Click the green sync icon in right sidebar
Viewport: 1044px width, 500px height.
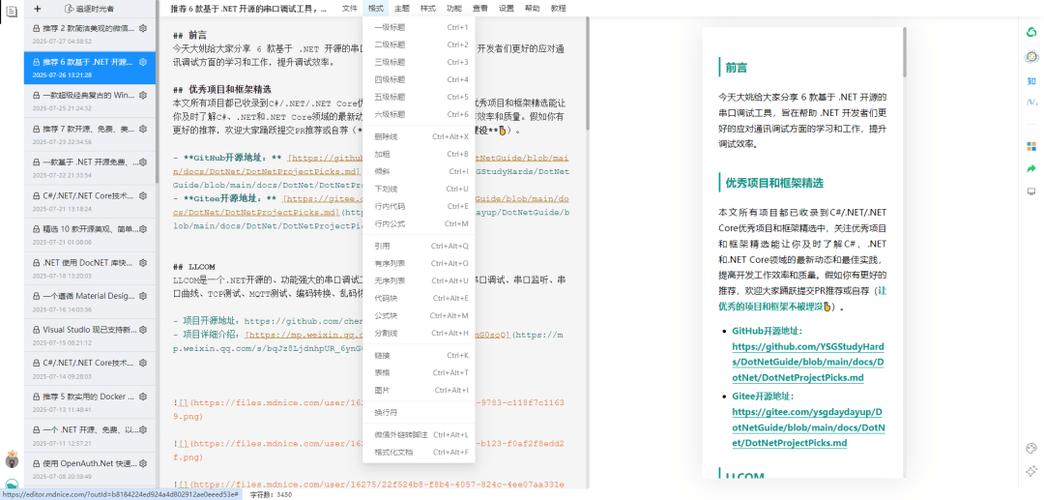pyautogui.click(x=1031, y=33)
